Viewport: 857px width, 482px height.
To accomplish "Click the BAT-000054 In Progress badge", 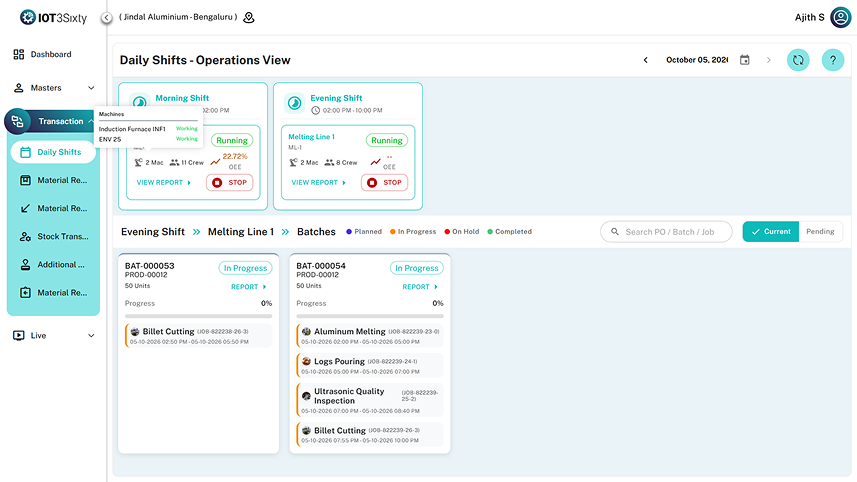I will (x=416, y=268).
